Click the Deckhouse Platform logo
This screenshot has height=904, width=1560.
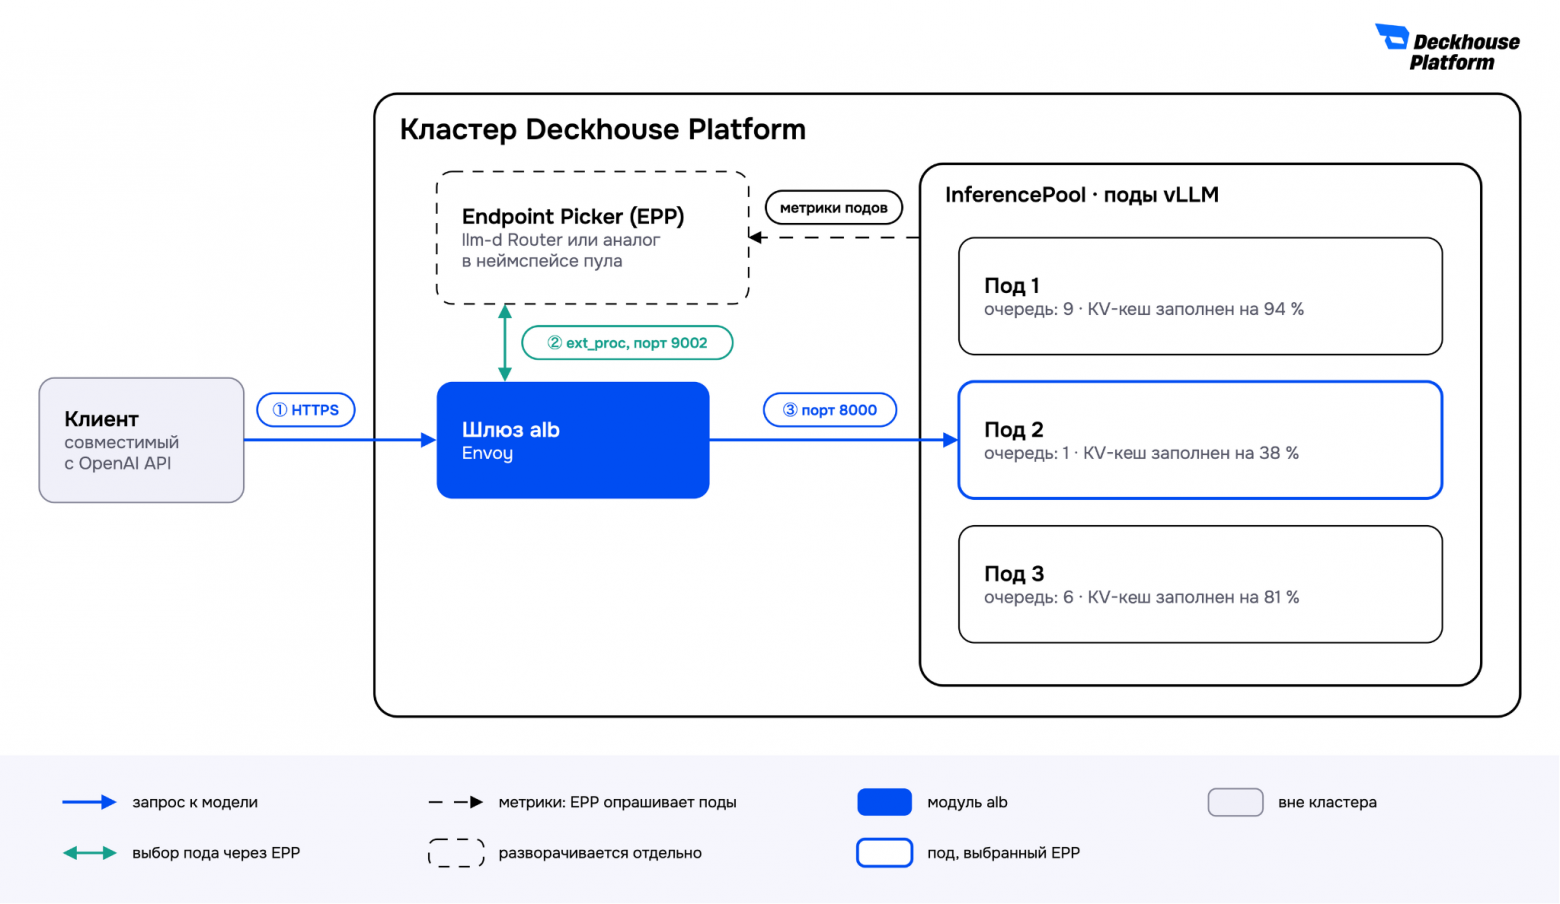pos(1447,48)
